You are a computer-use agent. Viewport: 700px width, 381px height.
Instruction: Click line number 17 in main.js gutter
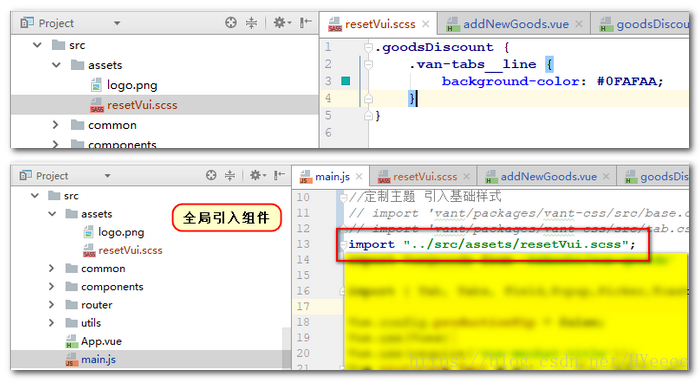point(303,306)
